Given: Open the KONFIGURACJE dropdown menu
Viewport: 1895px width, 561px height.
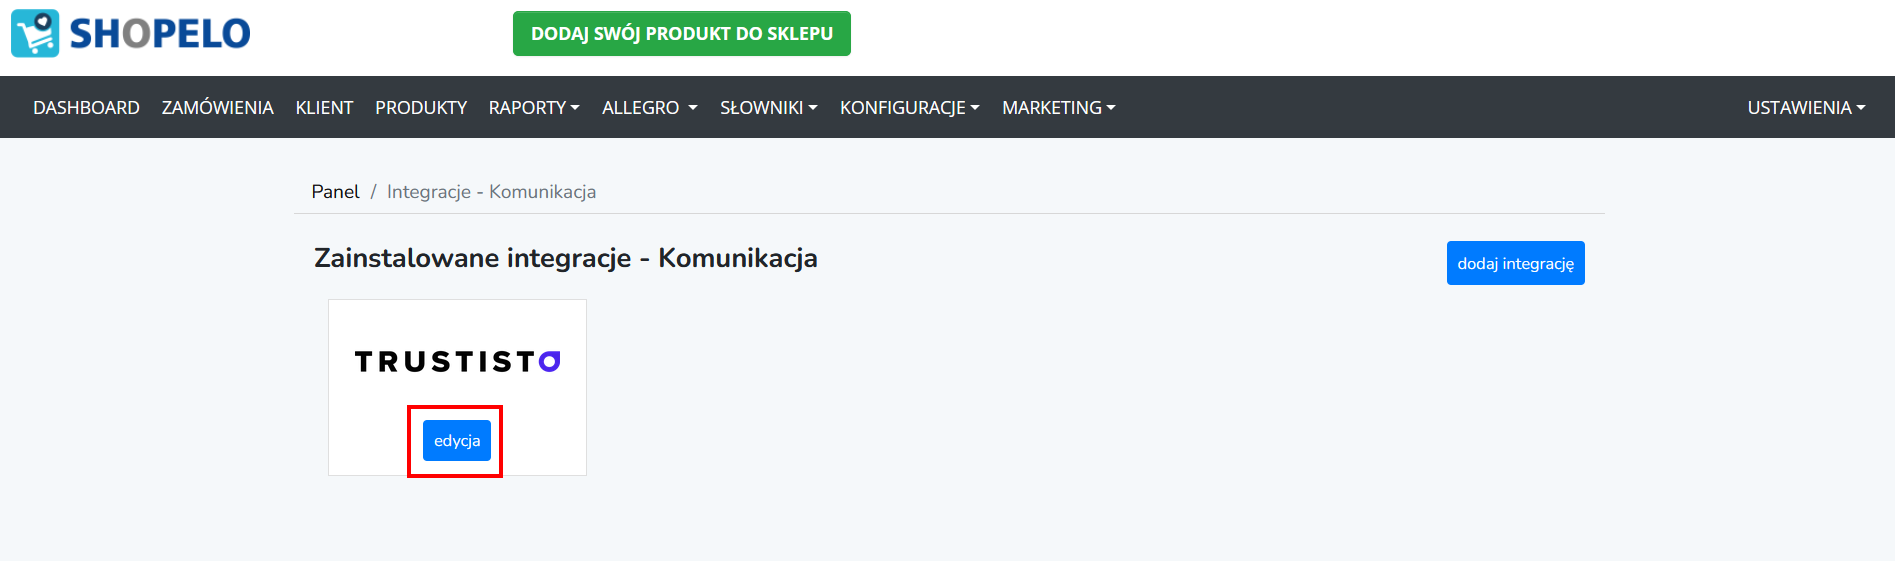Looking at the screenshot, I should point(910,107).
